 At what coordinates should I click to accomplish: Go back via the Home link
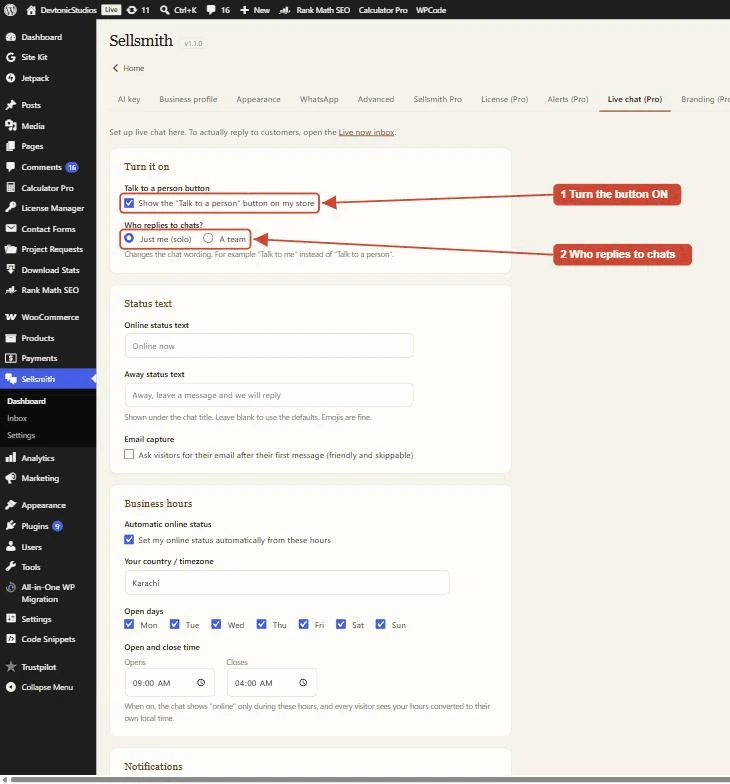(129, 68)
